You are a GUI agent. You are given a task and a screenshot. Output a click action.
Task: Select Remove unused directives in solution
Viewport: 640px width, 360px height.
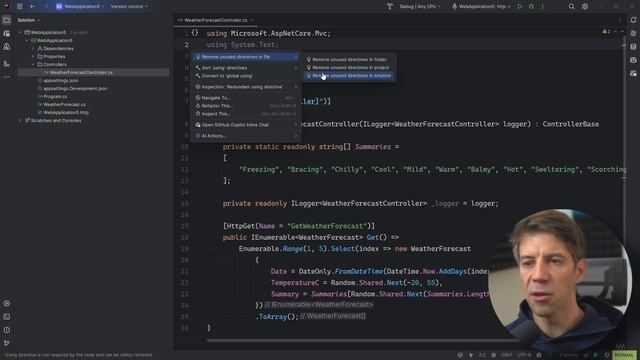point(349,76)
